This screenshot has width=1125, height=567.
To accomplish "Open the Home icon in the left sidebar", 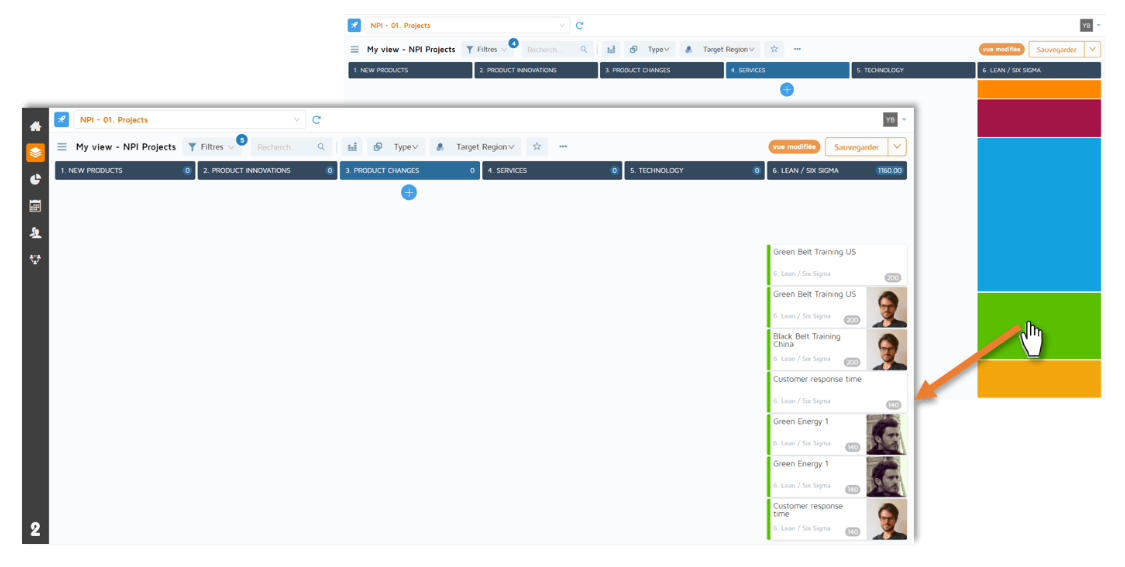I will click(x=35, y=127).
